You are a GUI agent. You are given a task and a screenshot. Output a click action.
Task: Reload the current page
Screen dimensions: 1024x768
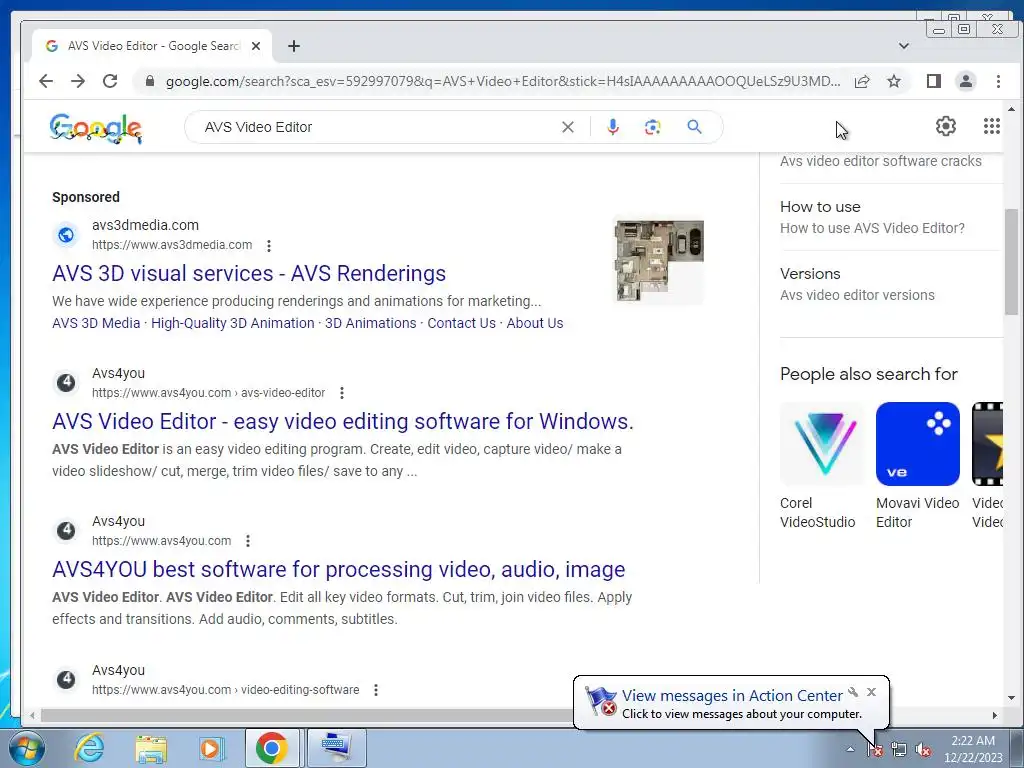110,81
